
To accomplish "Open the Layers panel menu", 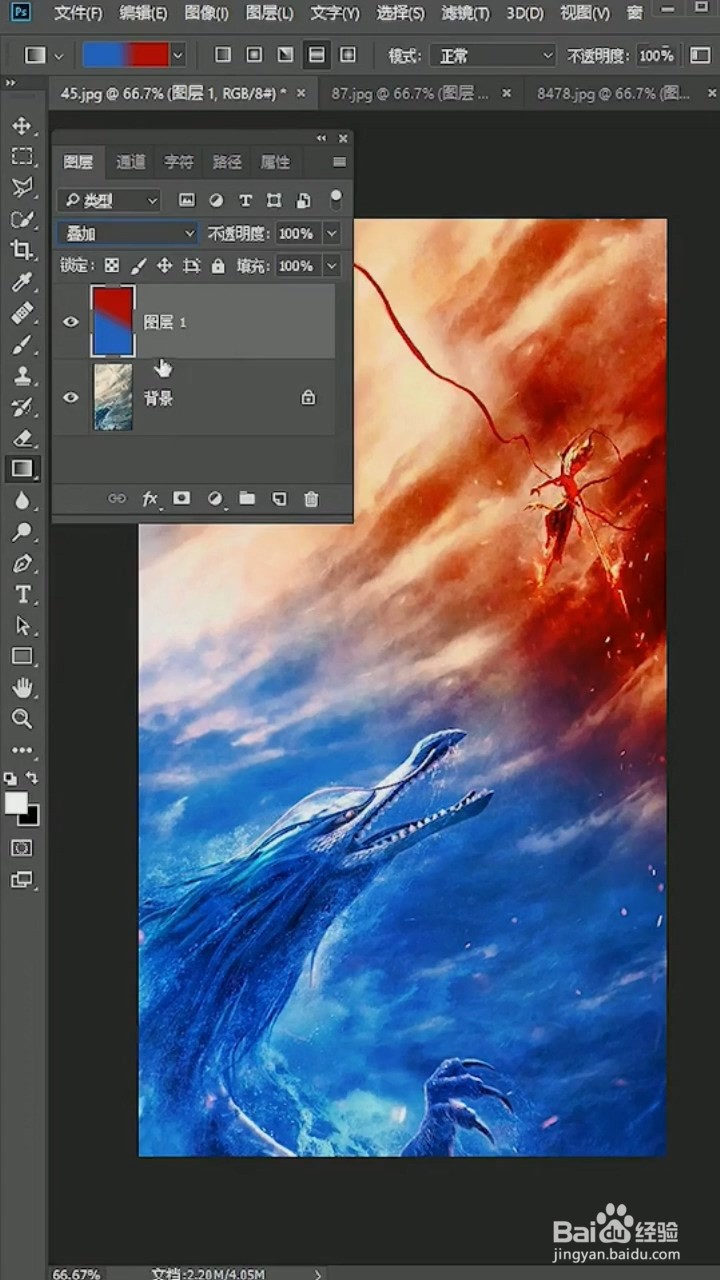I will pos(339,162).
